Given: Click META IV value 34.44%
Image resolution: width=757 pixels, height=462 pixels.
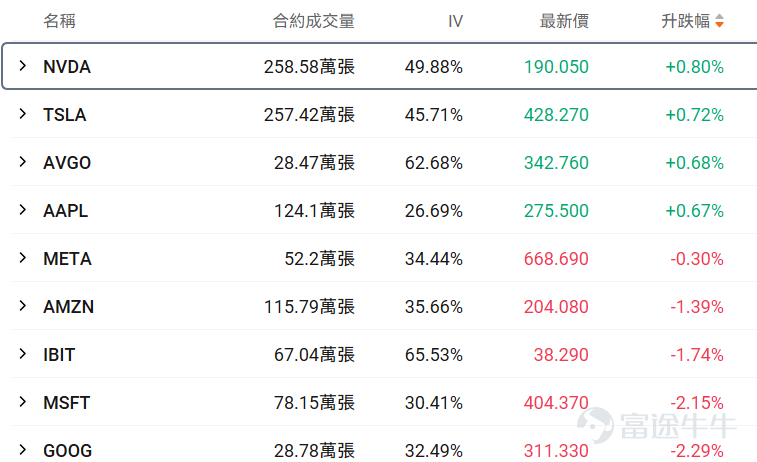Looking at the screenshot, I should pyautogui.click(x=434, y=259).
